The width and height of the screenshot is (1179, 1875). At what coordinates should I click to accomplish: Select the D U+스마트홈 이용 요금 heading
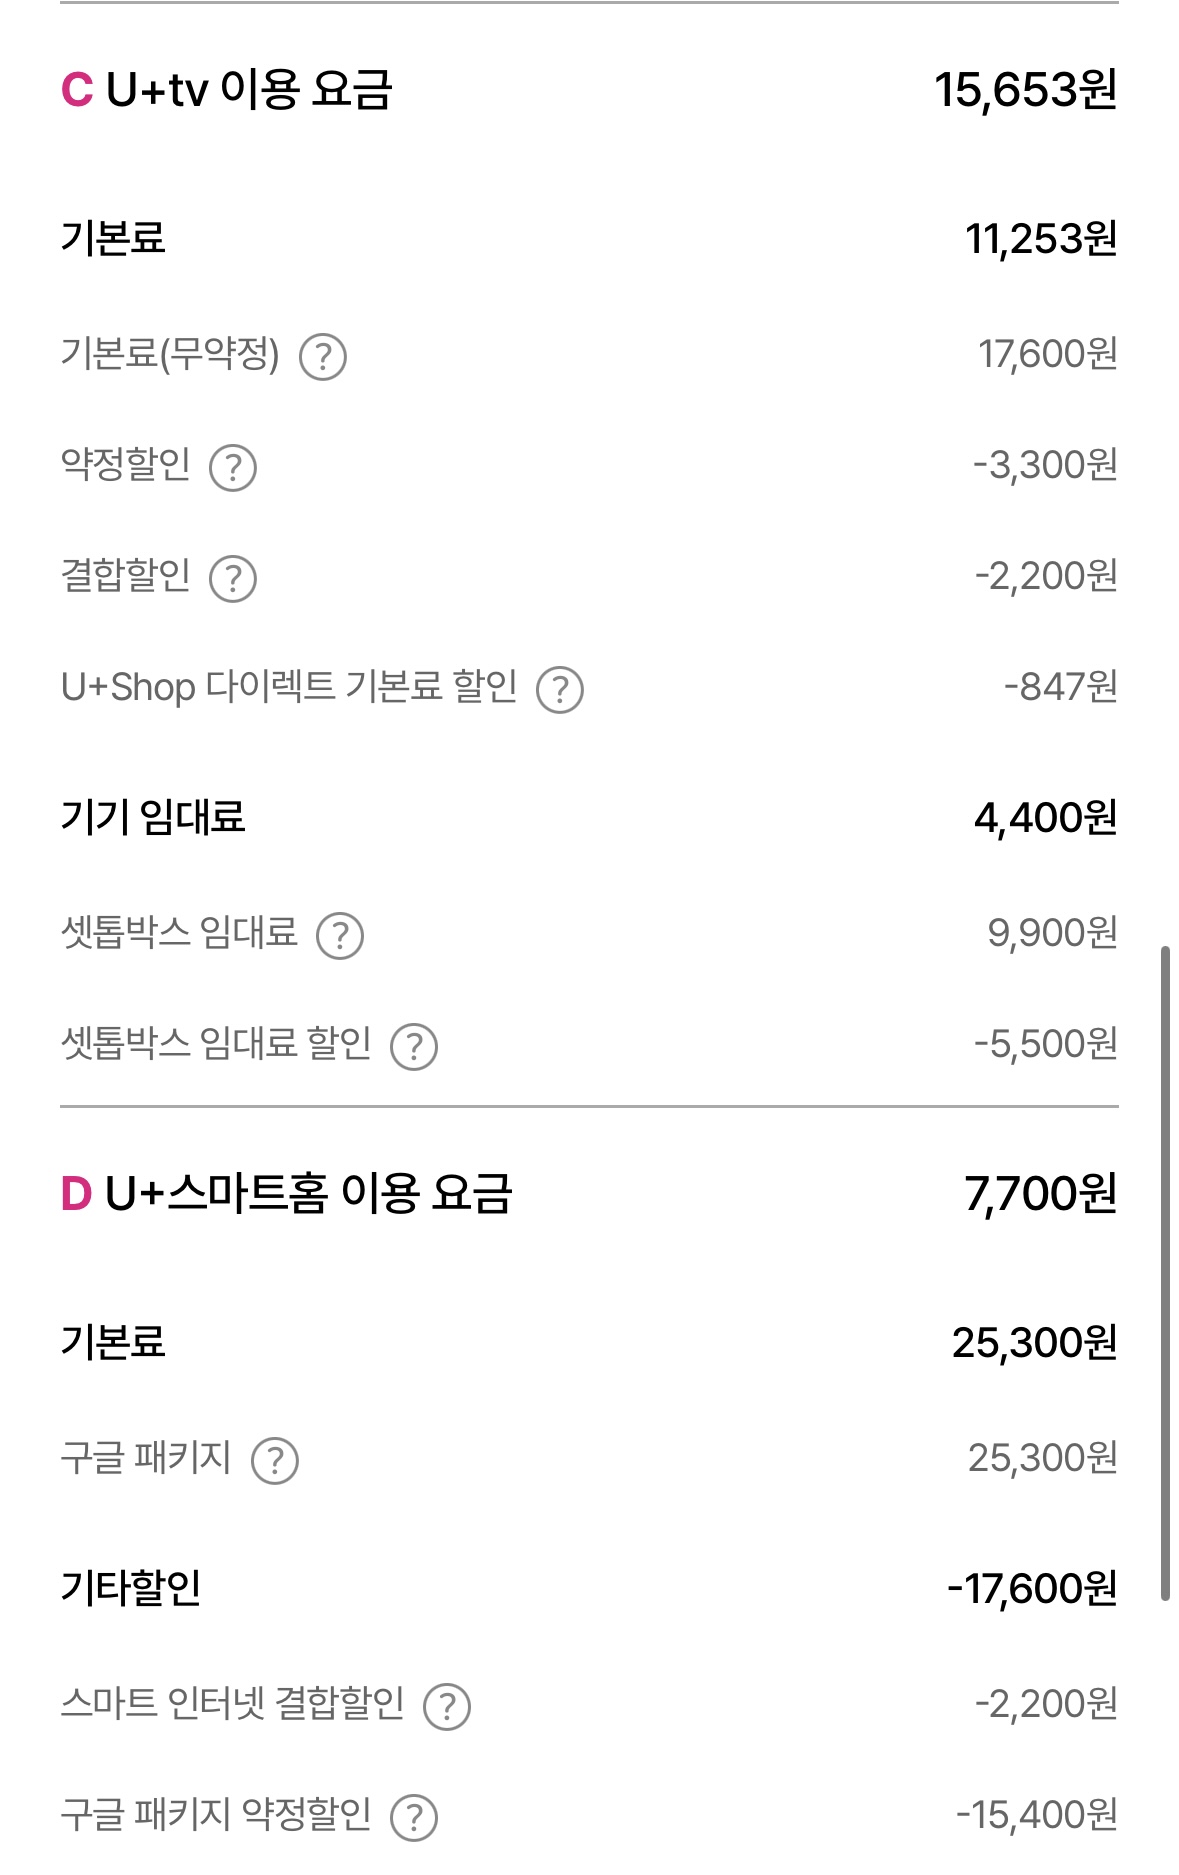click(287, 1194)
